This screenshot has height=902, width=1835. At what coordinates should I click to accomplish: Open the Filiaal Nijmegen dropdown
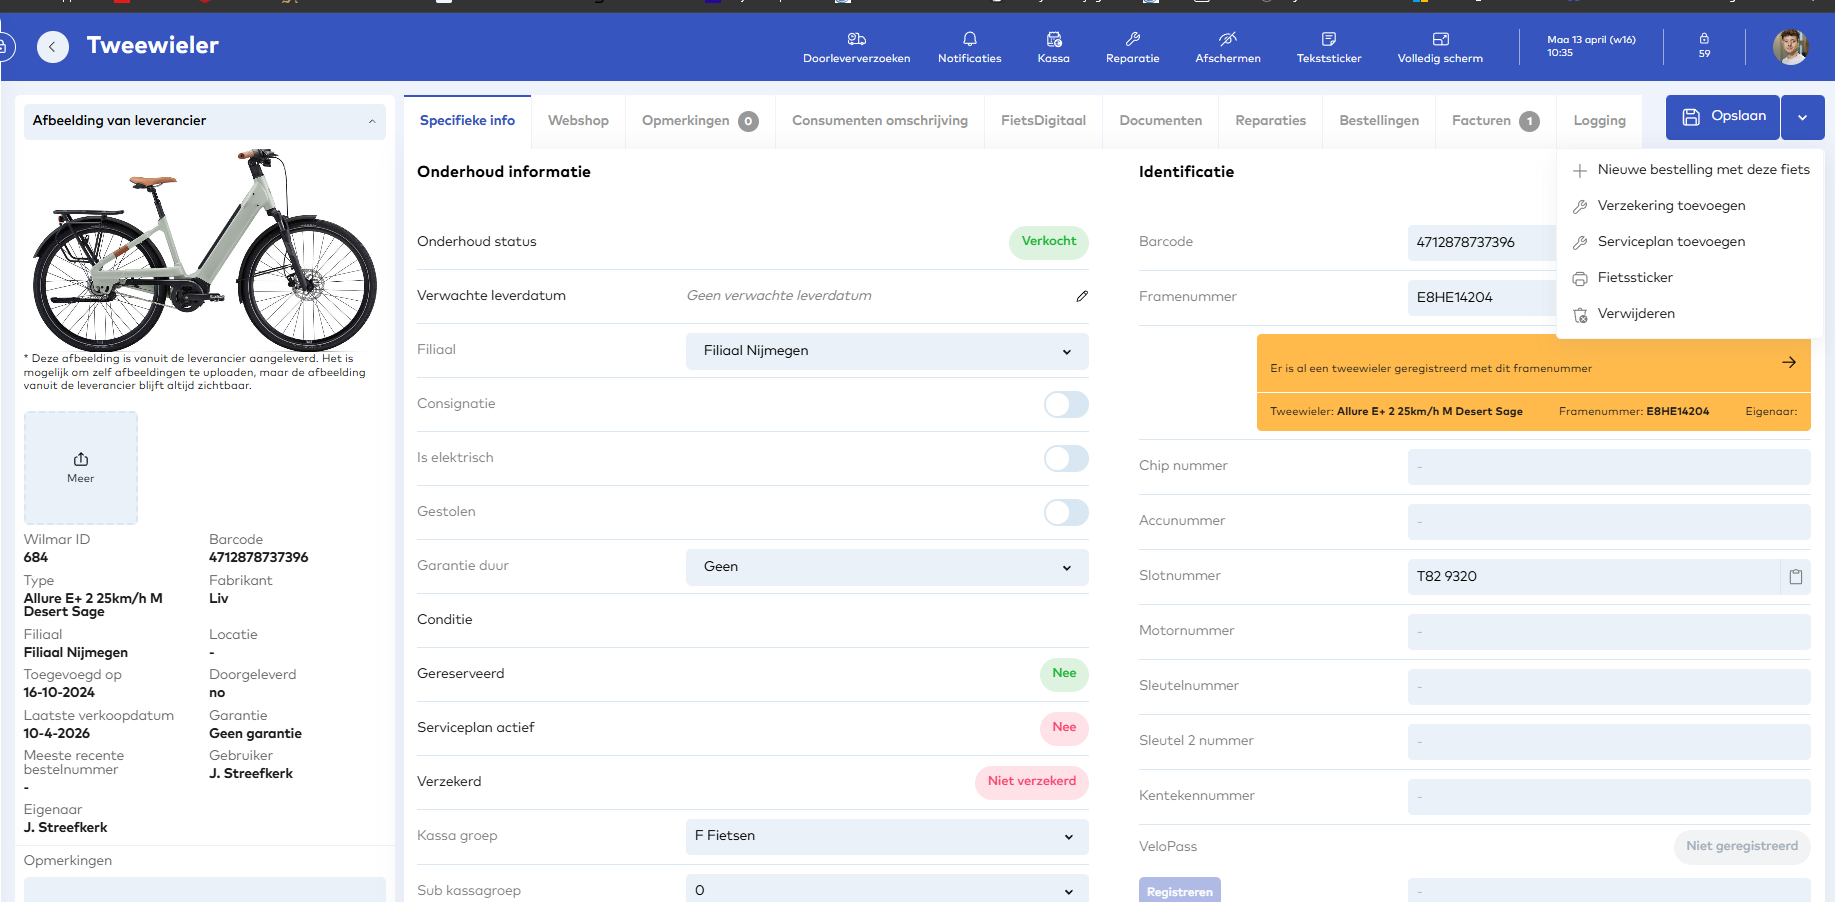(x=886, y=351)
